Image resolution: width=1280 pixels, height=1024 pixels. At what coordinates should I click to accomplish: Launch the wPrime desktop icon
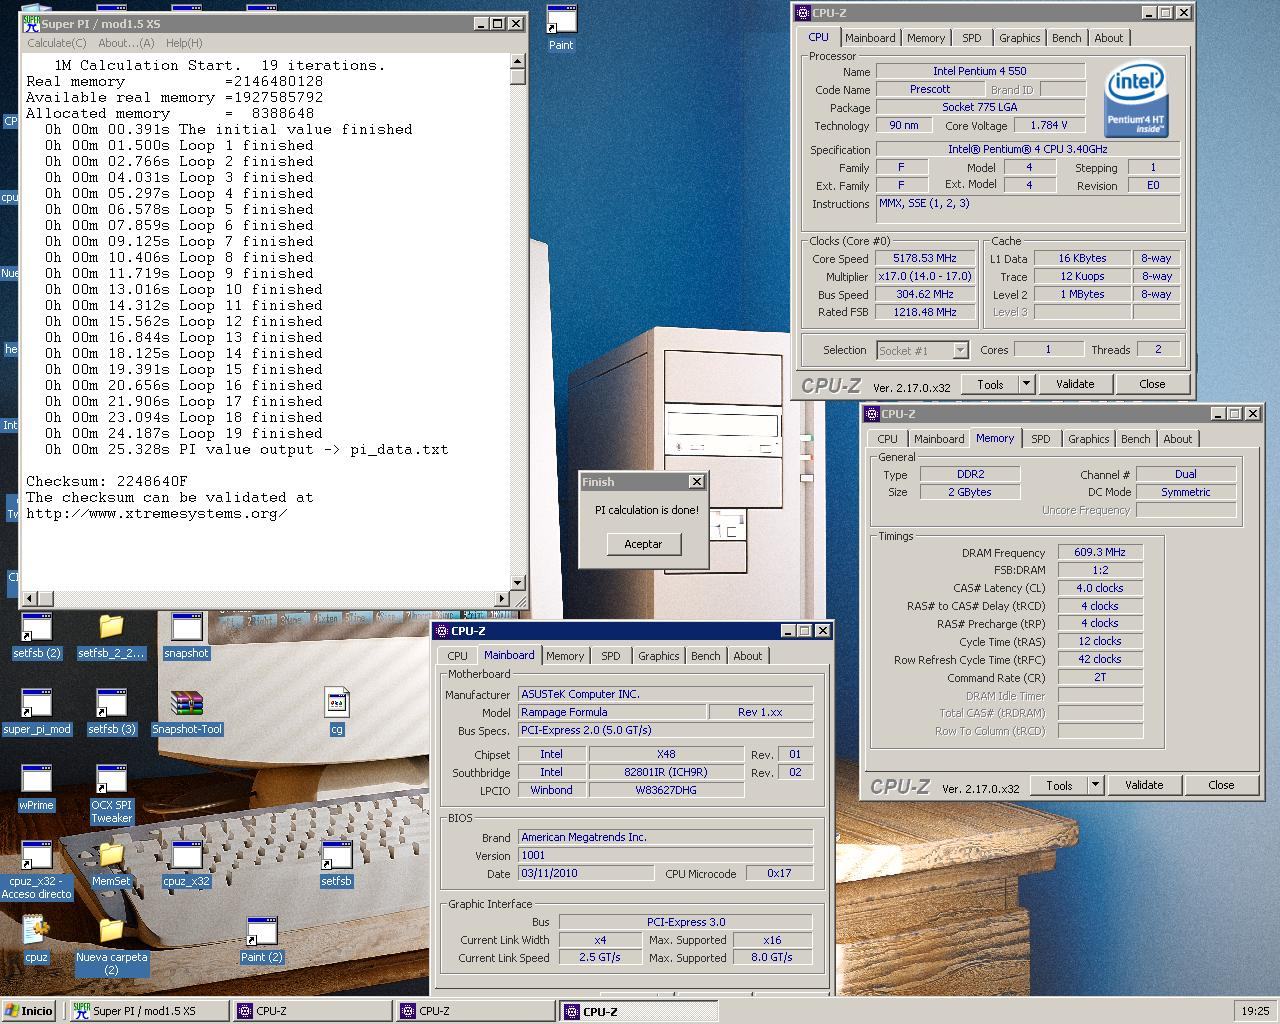click(36, 787)
